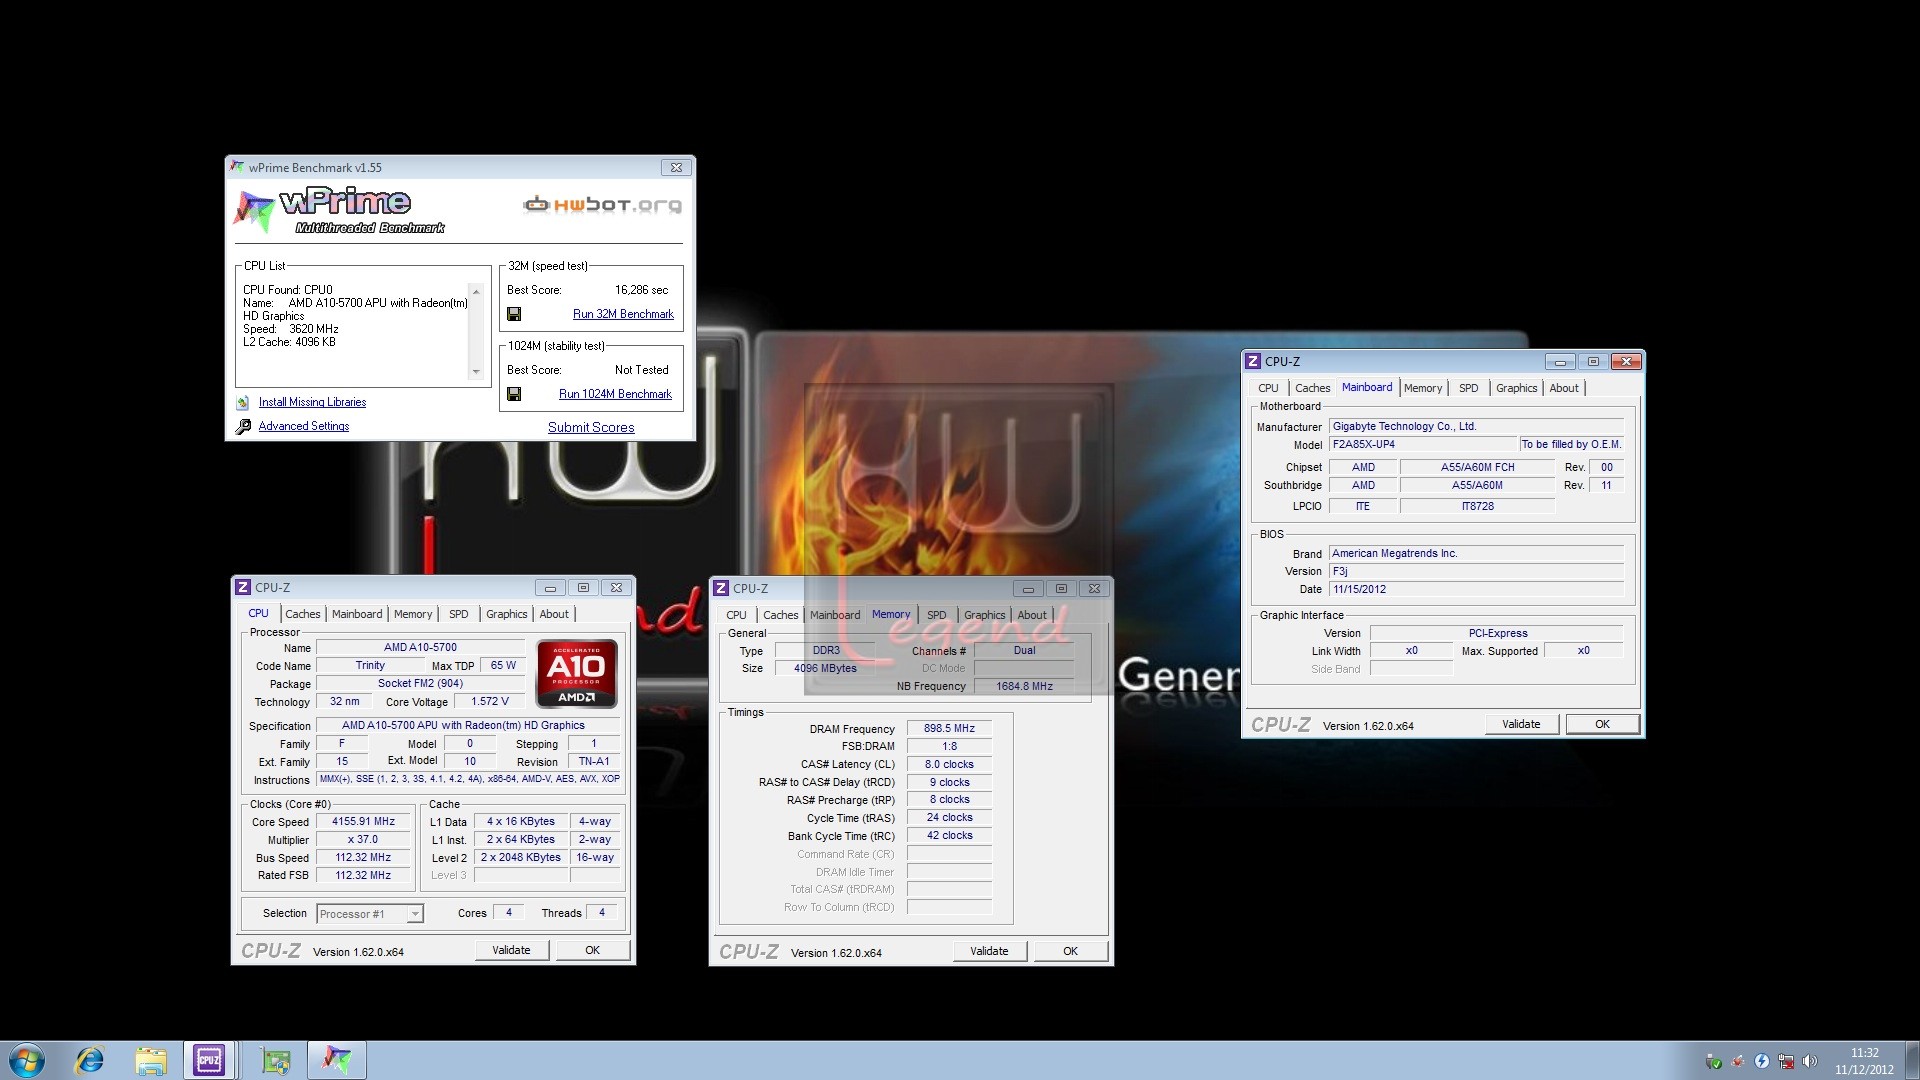
Task: Open Graphics tab in Mainboard window
Action: pos(1516,388)
